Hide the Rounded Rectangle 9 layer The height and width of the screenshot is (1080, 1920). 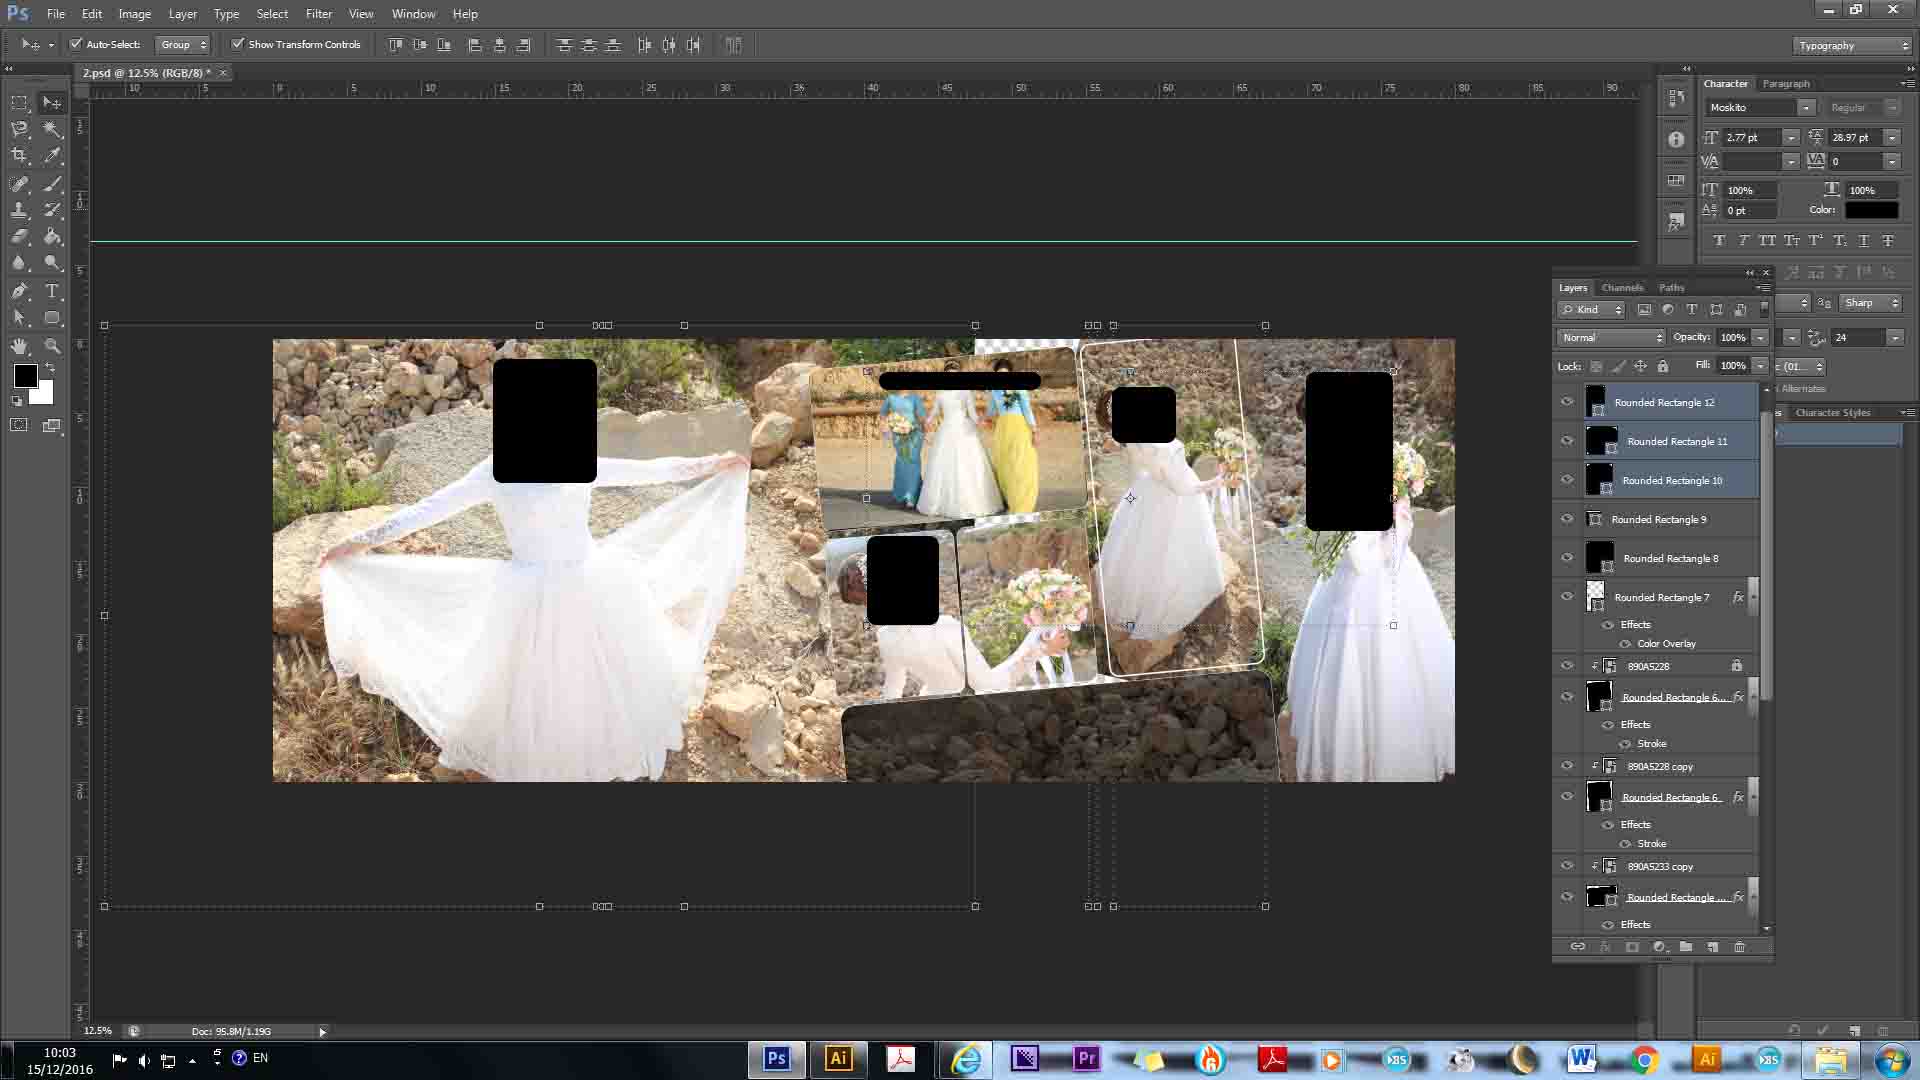pos(1567,519)
